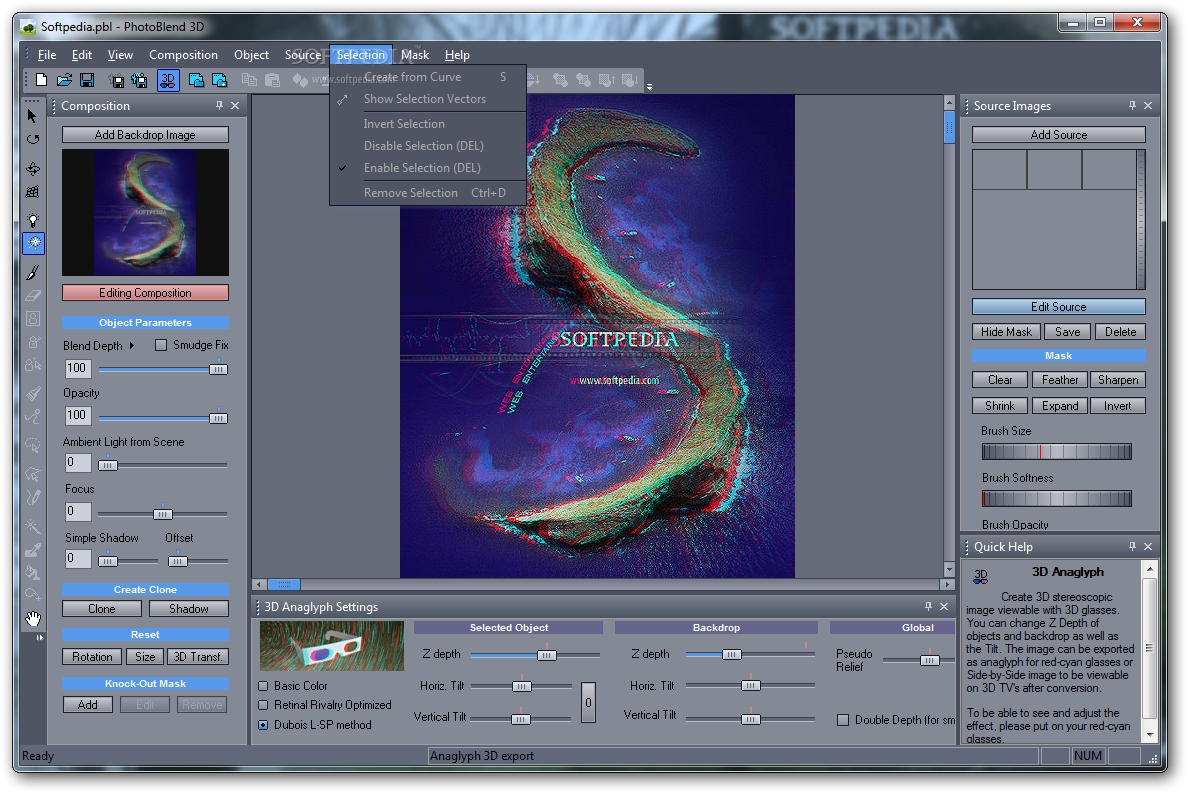1188x793 pixels.
Task: Click the Editing Composition button
Action: click(x=145, y=292)
